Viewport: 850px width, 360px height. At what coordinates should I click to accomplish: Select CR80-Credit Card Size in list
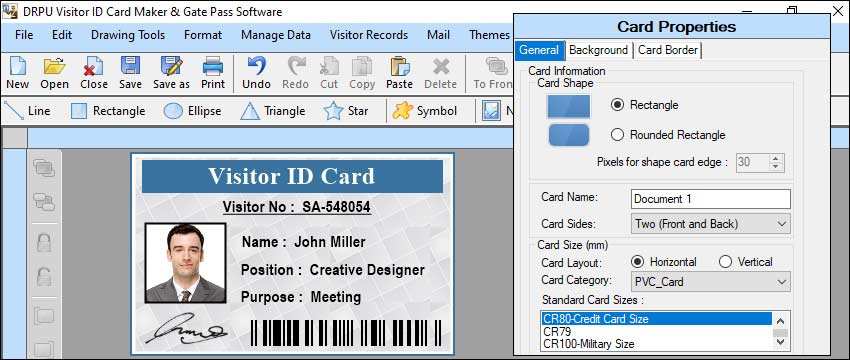[x=656, y=319]
